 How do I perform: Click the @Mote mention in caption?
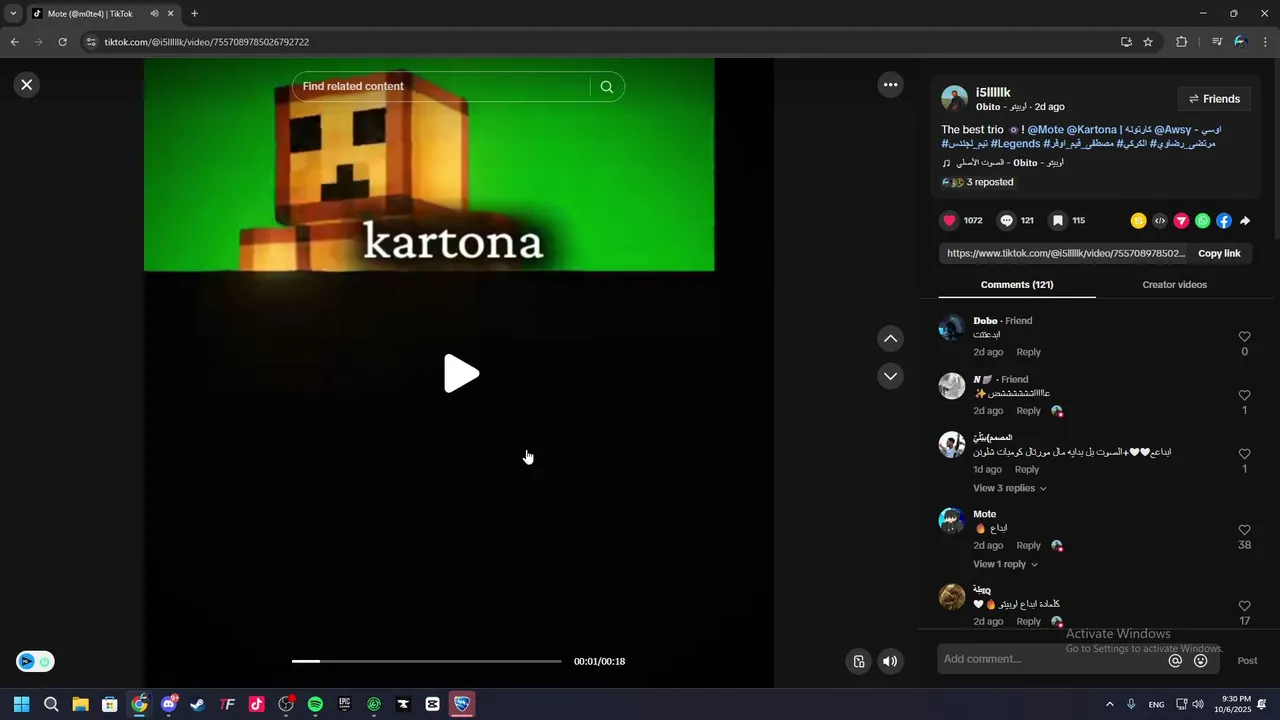click(1046, 130)
